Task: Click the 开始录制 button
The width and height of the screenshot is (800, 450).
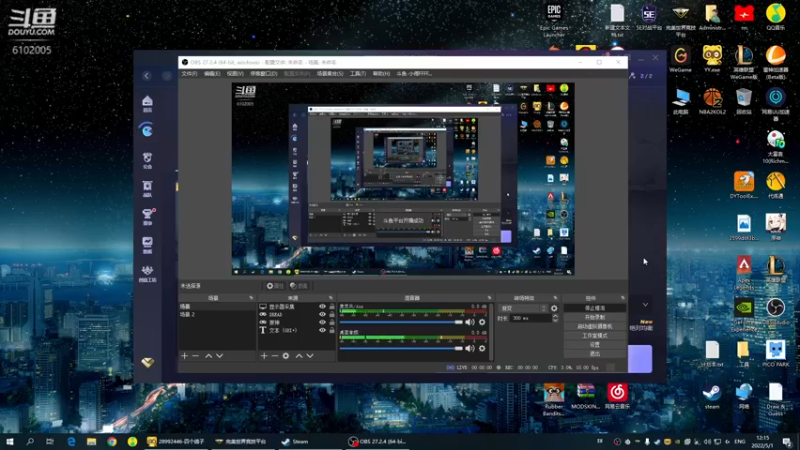Action: pos(595,317)
